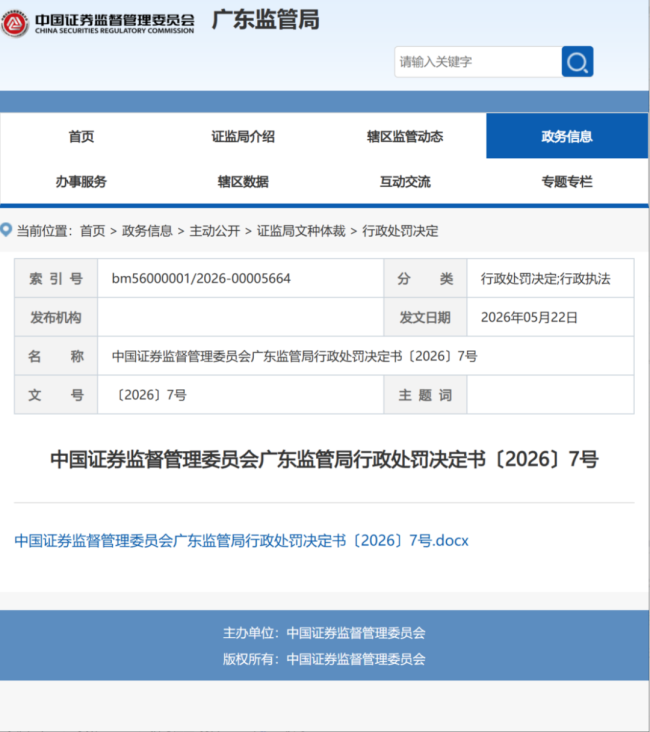Click the CHINA SECURITIES REGULATORY COMMISSION text
The width and height of the screenshot is (650, 732).
pos(114,31)
